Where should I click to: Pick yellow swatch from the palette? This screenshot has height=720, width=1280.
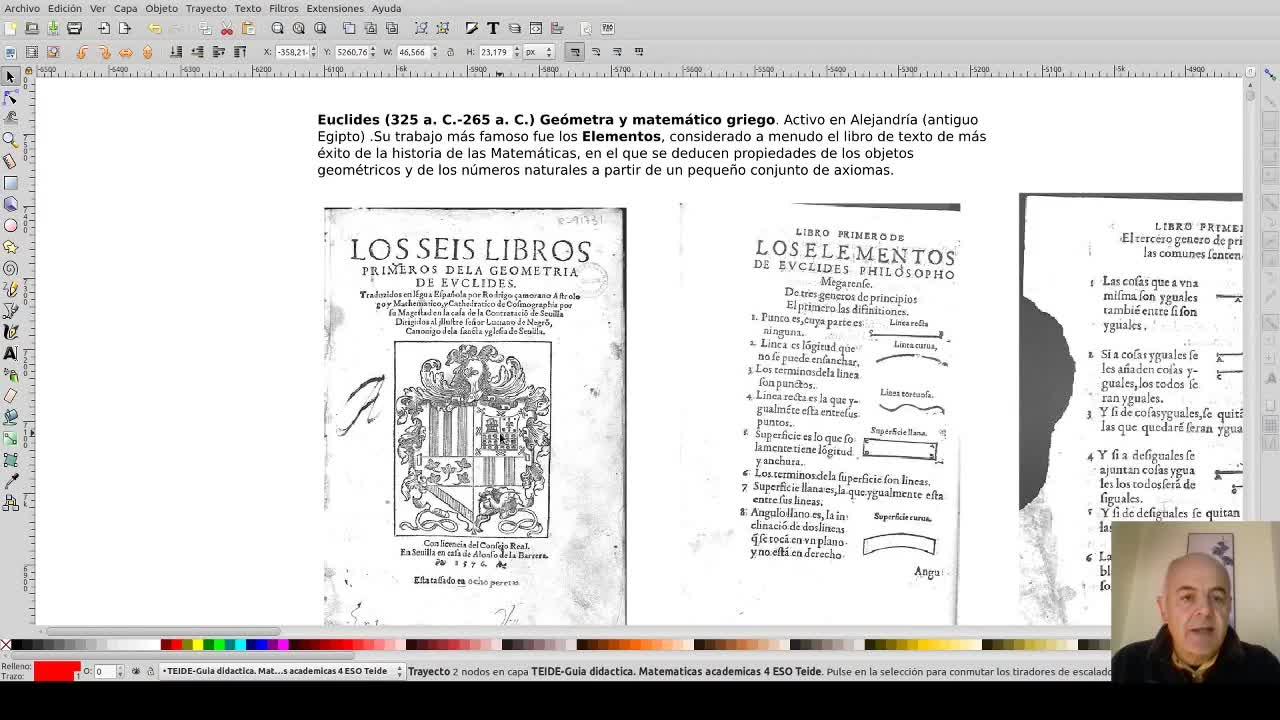(197, 645)
